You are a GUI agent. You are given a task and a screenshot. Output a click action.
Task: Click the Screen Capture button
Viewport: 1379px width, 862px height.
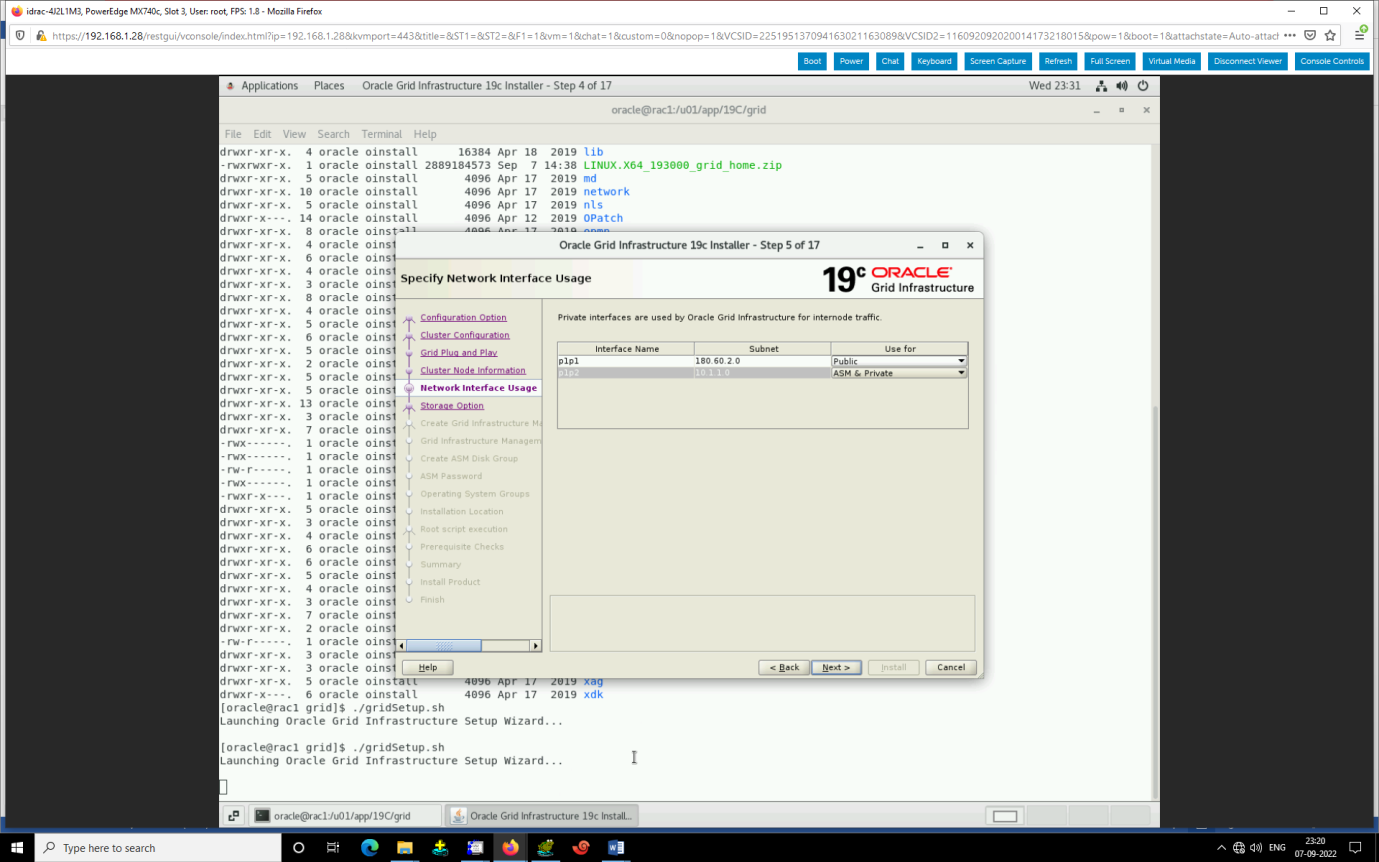998,61
